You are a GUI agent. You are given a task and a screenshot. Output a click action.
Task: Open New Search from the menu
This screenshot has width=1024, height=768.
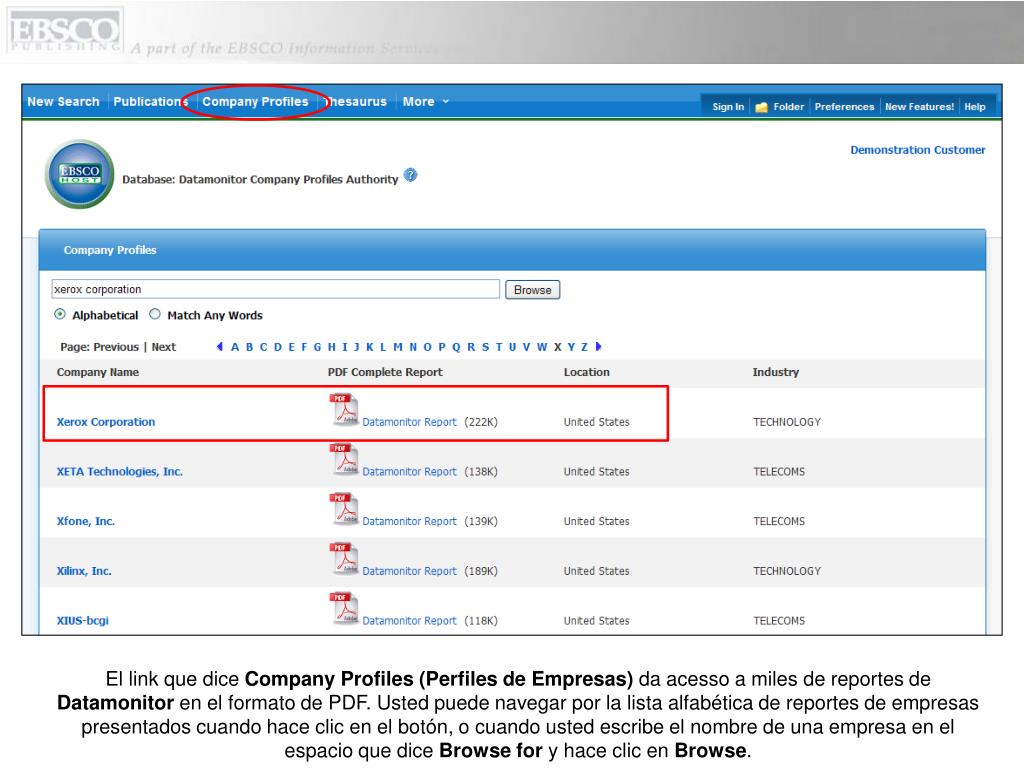(x=63, y=102)
